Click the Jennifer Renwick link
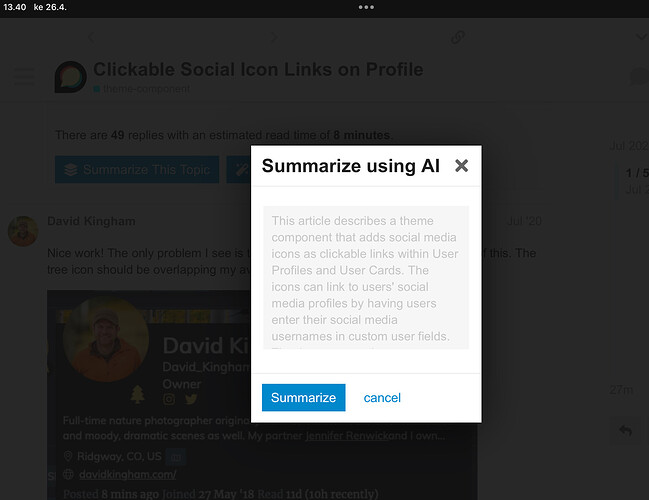The width and height of the screenshot is (649, 500). 347,436
